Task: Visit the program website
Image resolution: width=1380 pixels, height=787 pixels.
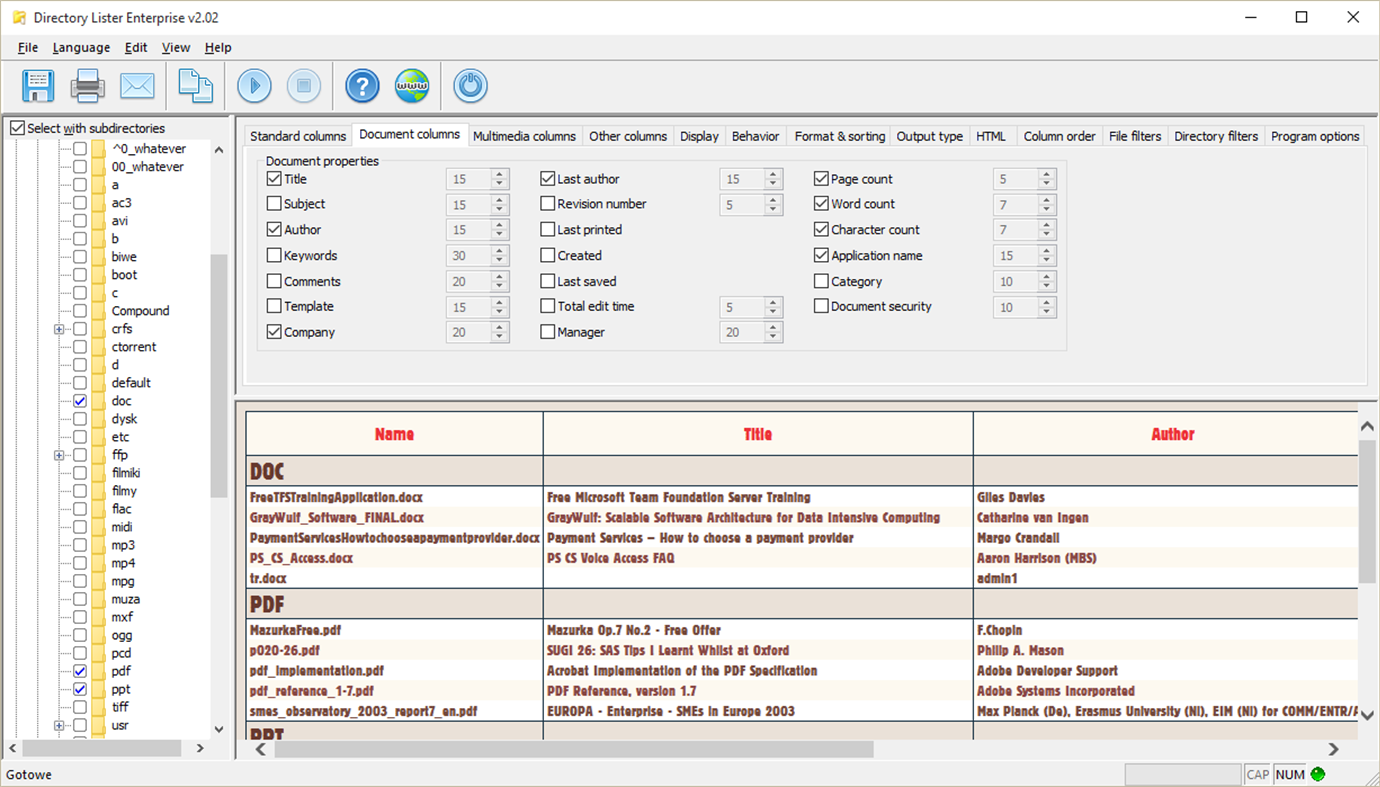Action: tap(412, 86)
